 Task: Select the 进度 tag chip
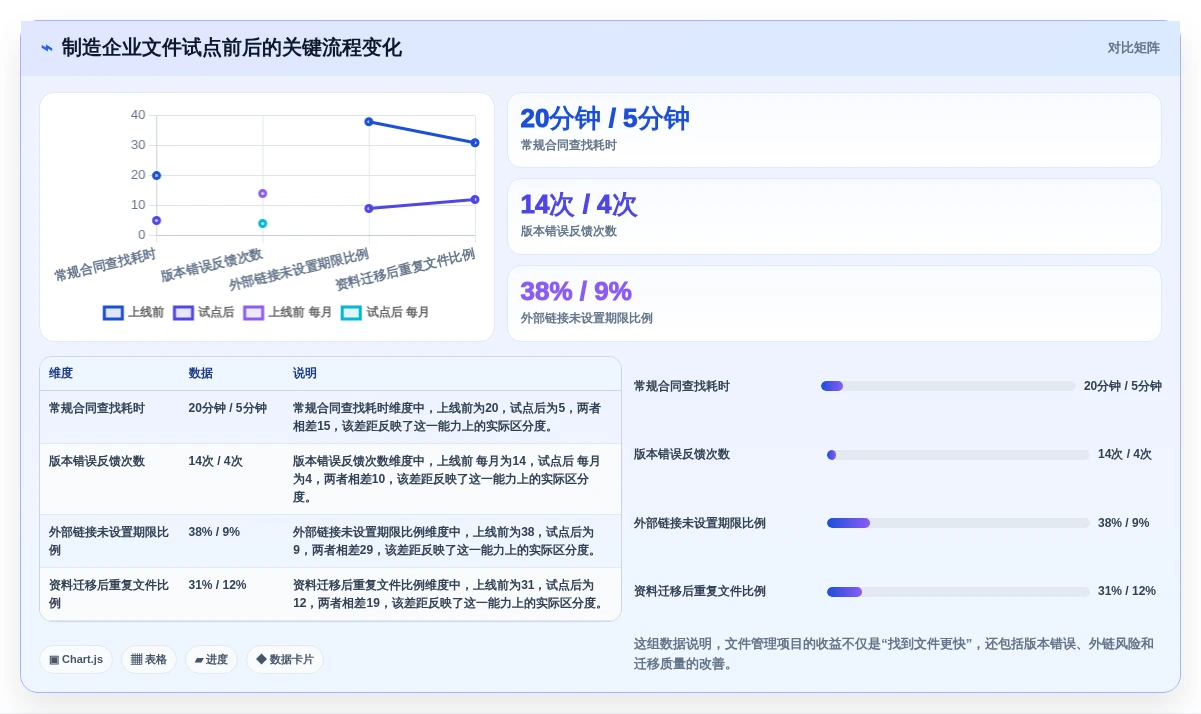click(211, 659)
